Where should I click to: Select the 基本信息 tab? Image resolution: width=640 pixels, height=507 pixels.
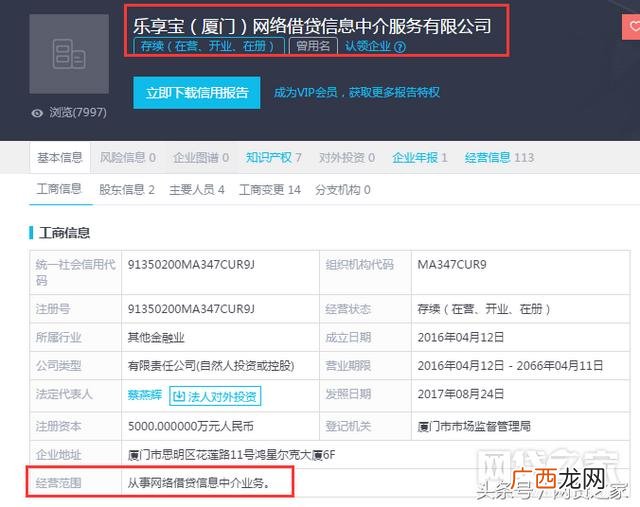click(x=60, y=158)
